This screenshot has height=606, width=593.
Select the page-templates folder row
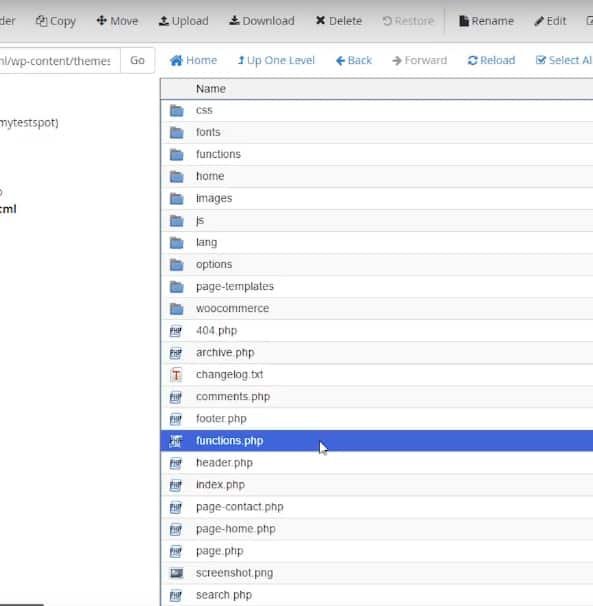pyautogui.click(x=377, y=286)
